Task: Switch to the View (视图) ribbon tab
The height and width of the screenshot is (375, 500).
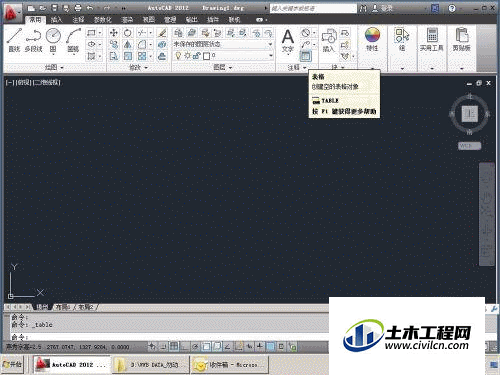Action: coord(149,20)
